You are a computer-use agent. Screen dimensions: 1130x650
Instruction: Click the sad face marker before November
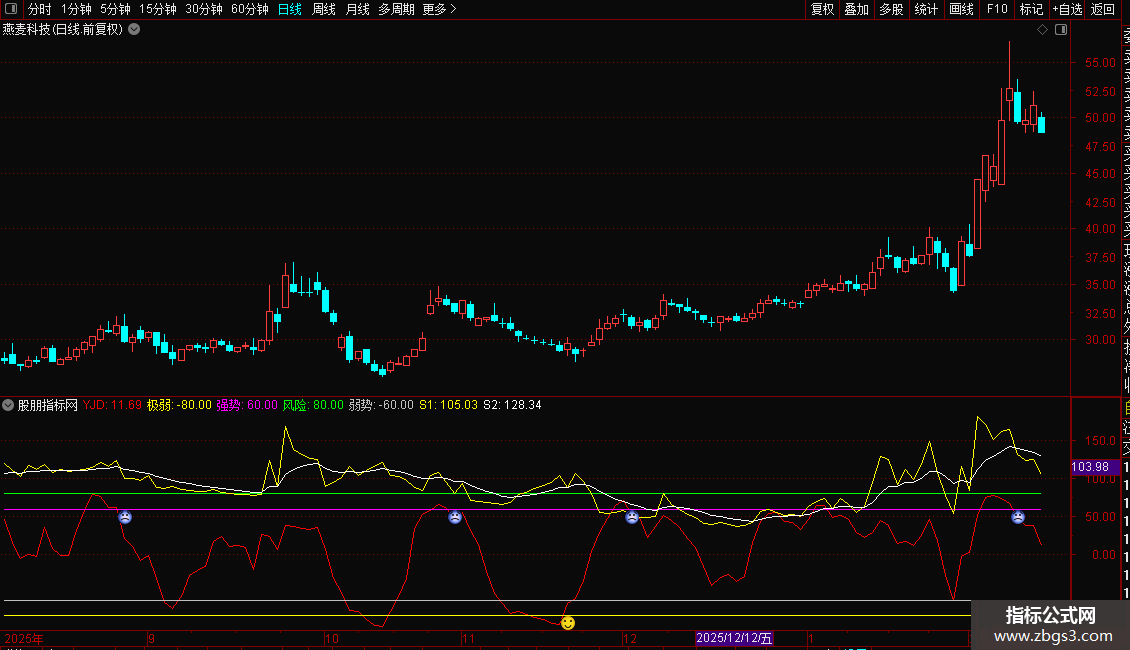coord(455,517)
